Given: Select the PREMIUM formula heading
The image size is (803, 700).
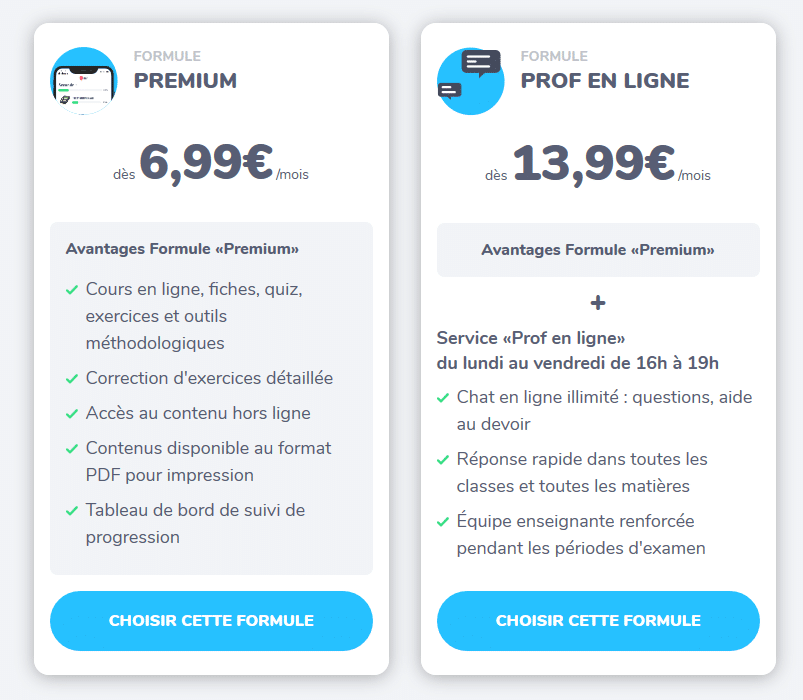Looking at the screenshot, I should 185,81.
